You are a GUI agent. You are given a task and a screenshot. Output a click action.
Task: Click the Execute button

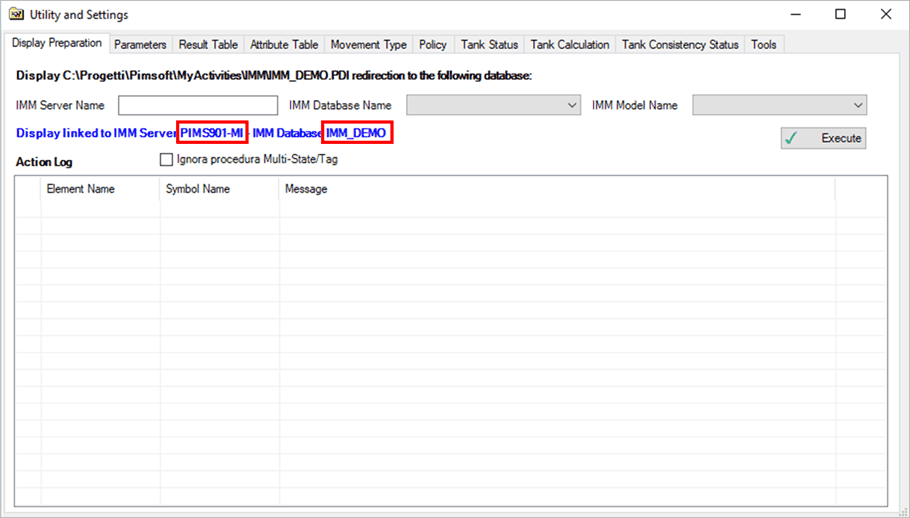823,138
